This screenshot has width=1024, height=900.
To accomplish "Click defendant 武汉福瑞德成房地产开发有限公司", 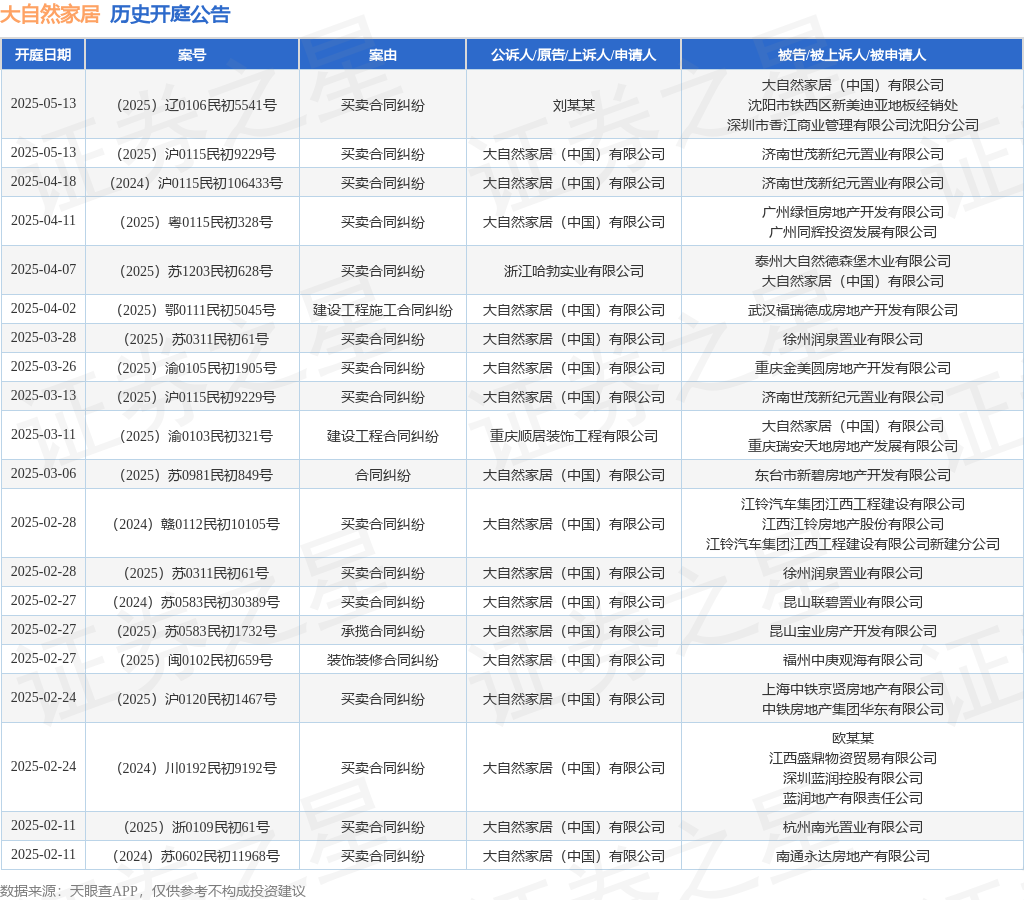I will tap(852, 310).
